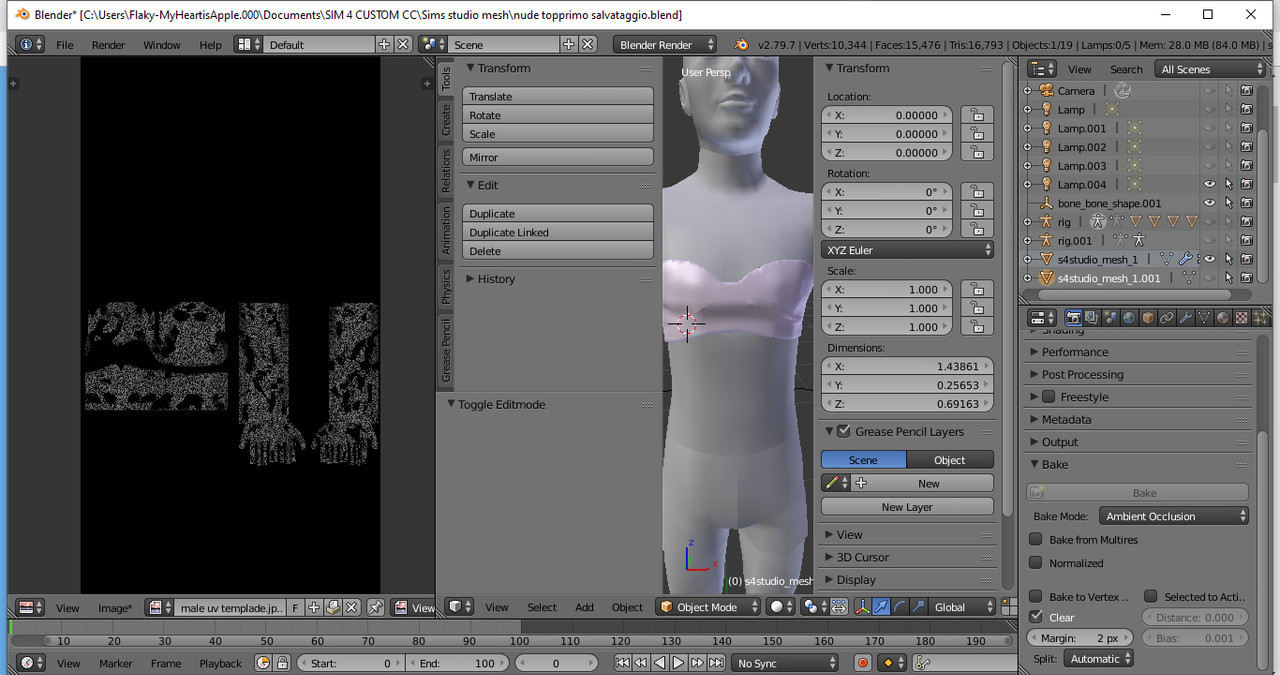
Task: Unlink the male uv template image (X icon)
Action: 351,607
